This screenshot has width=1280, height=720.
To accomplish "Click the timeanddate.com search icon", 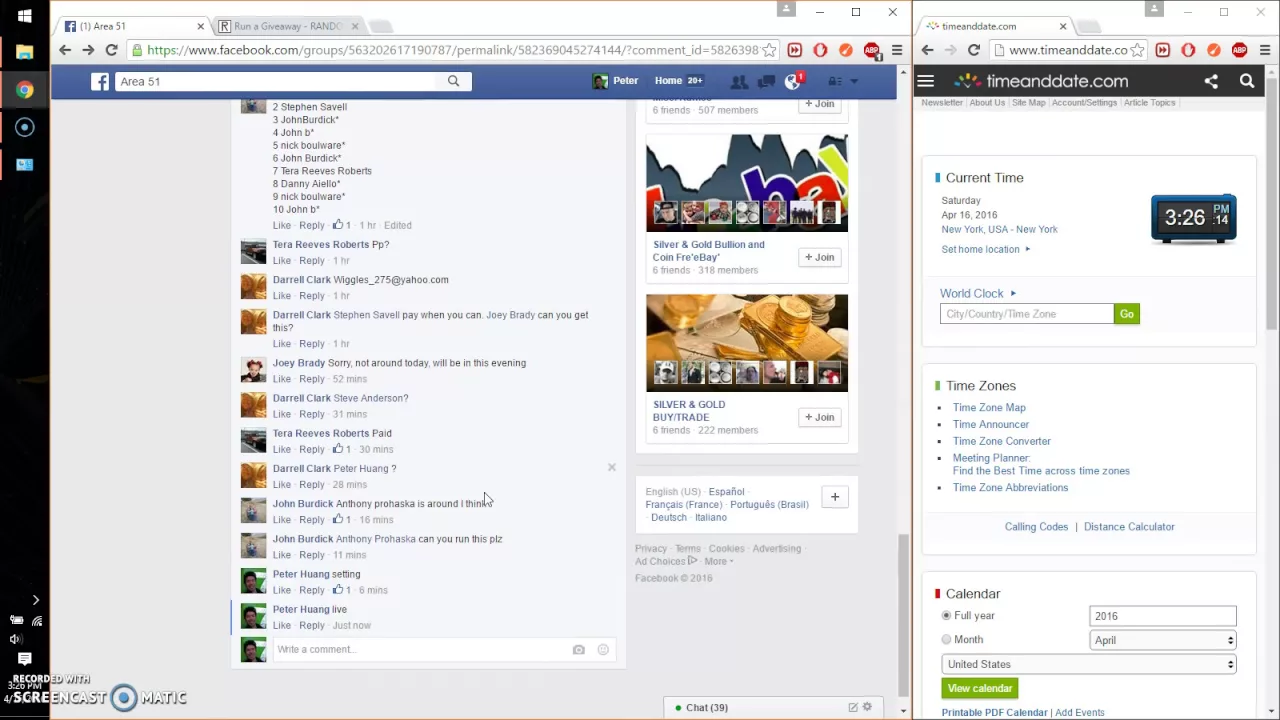I will [1247, 81].
